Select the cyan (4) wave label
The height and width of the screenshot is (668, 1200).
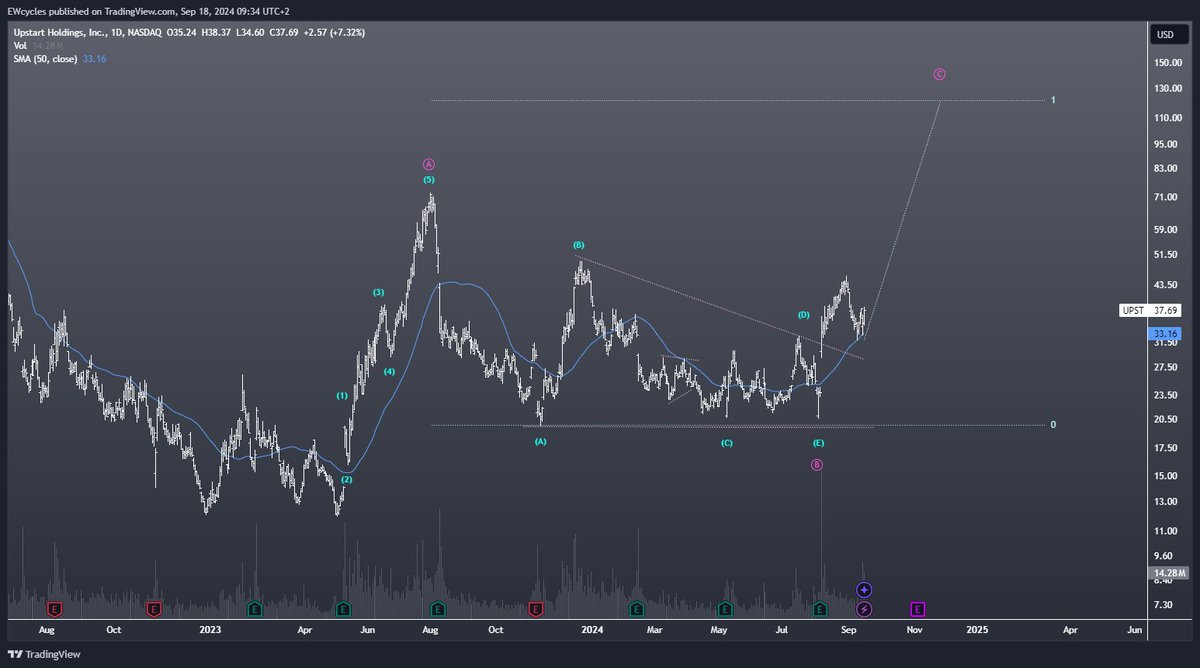tap(389, 372)
